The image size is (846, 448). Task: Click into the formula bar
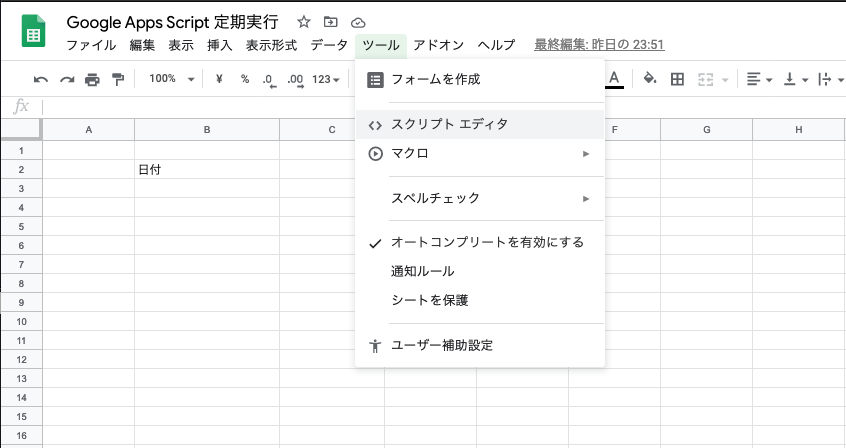[442, 106]
